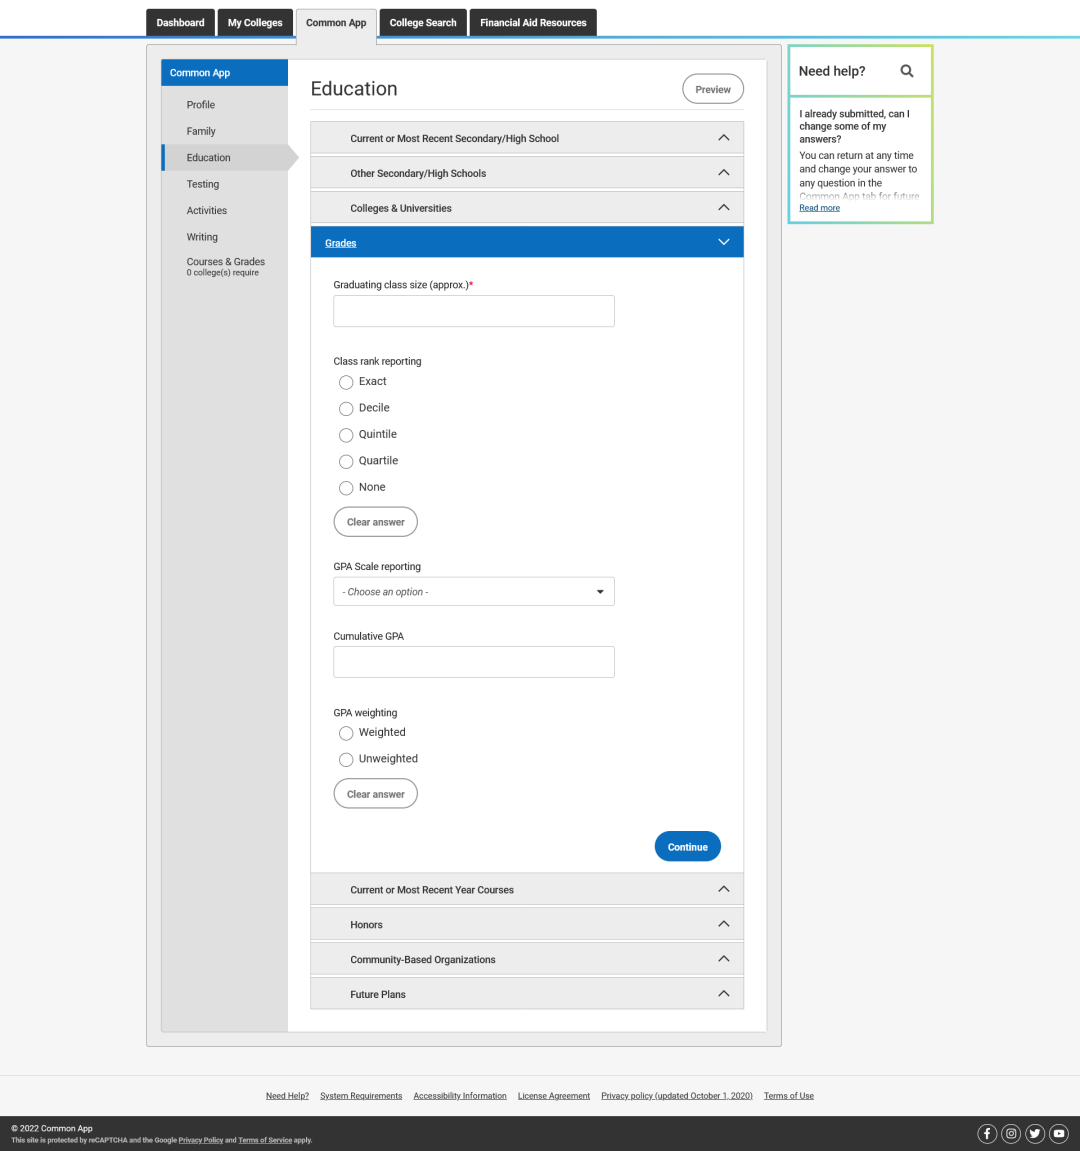Image resolution: width=1080 pixels, height=1151 pixels.
Task: Open the Need Help? footer link
Action: click(287, 1096)
